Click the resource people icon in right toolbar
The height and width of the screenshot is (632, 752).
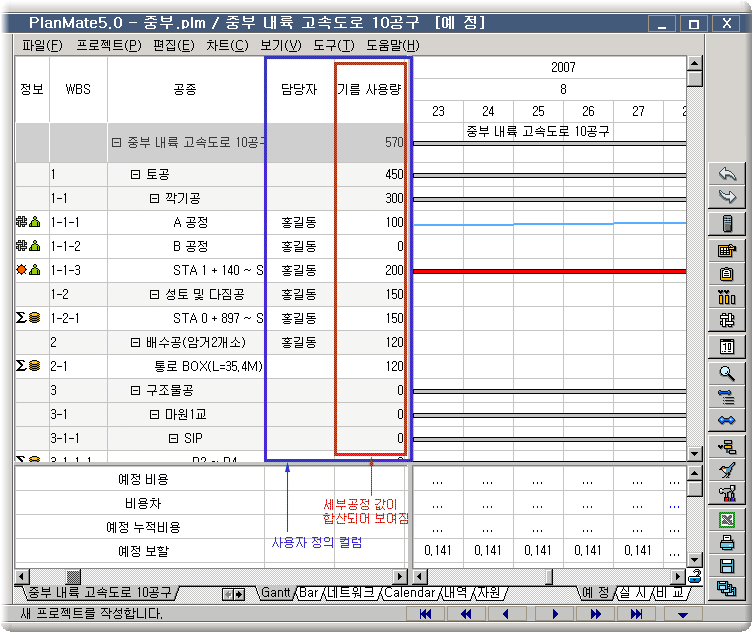[x=727, y=297]
